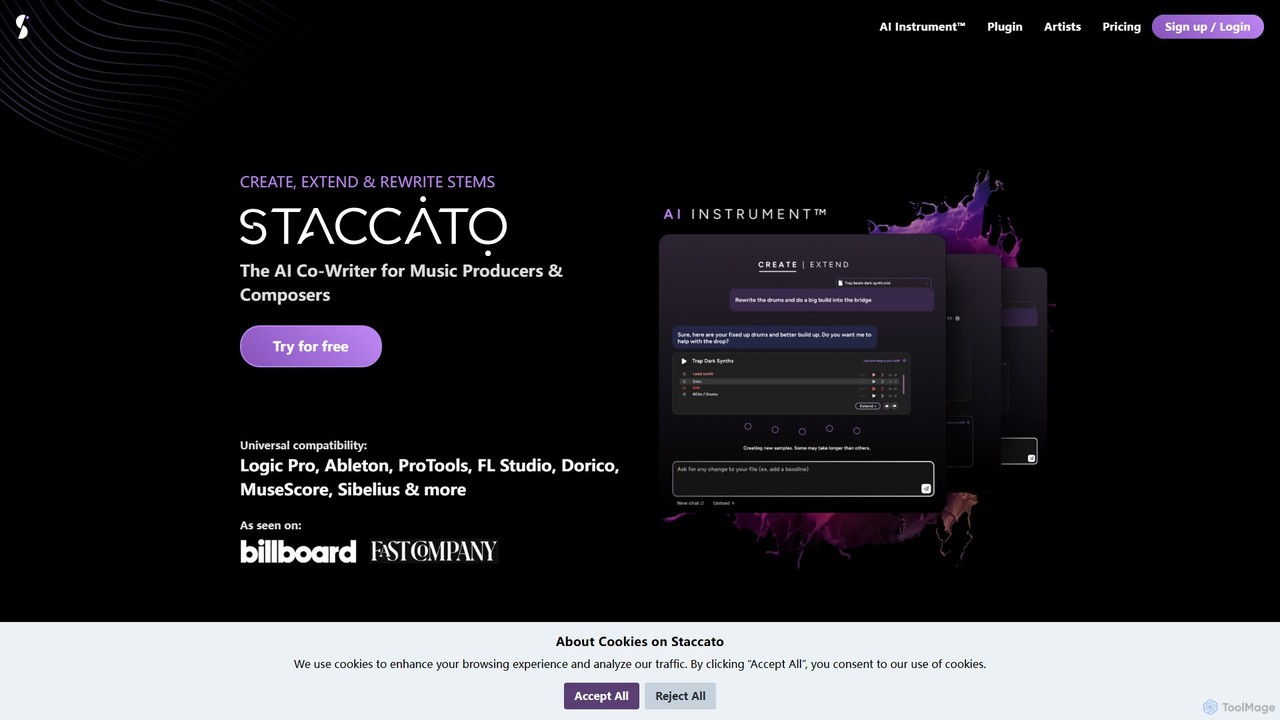Click the 'Rewrite the drums' chat message
Viewport: 1280px width, 720px height.
(x=832, y=300)
